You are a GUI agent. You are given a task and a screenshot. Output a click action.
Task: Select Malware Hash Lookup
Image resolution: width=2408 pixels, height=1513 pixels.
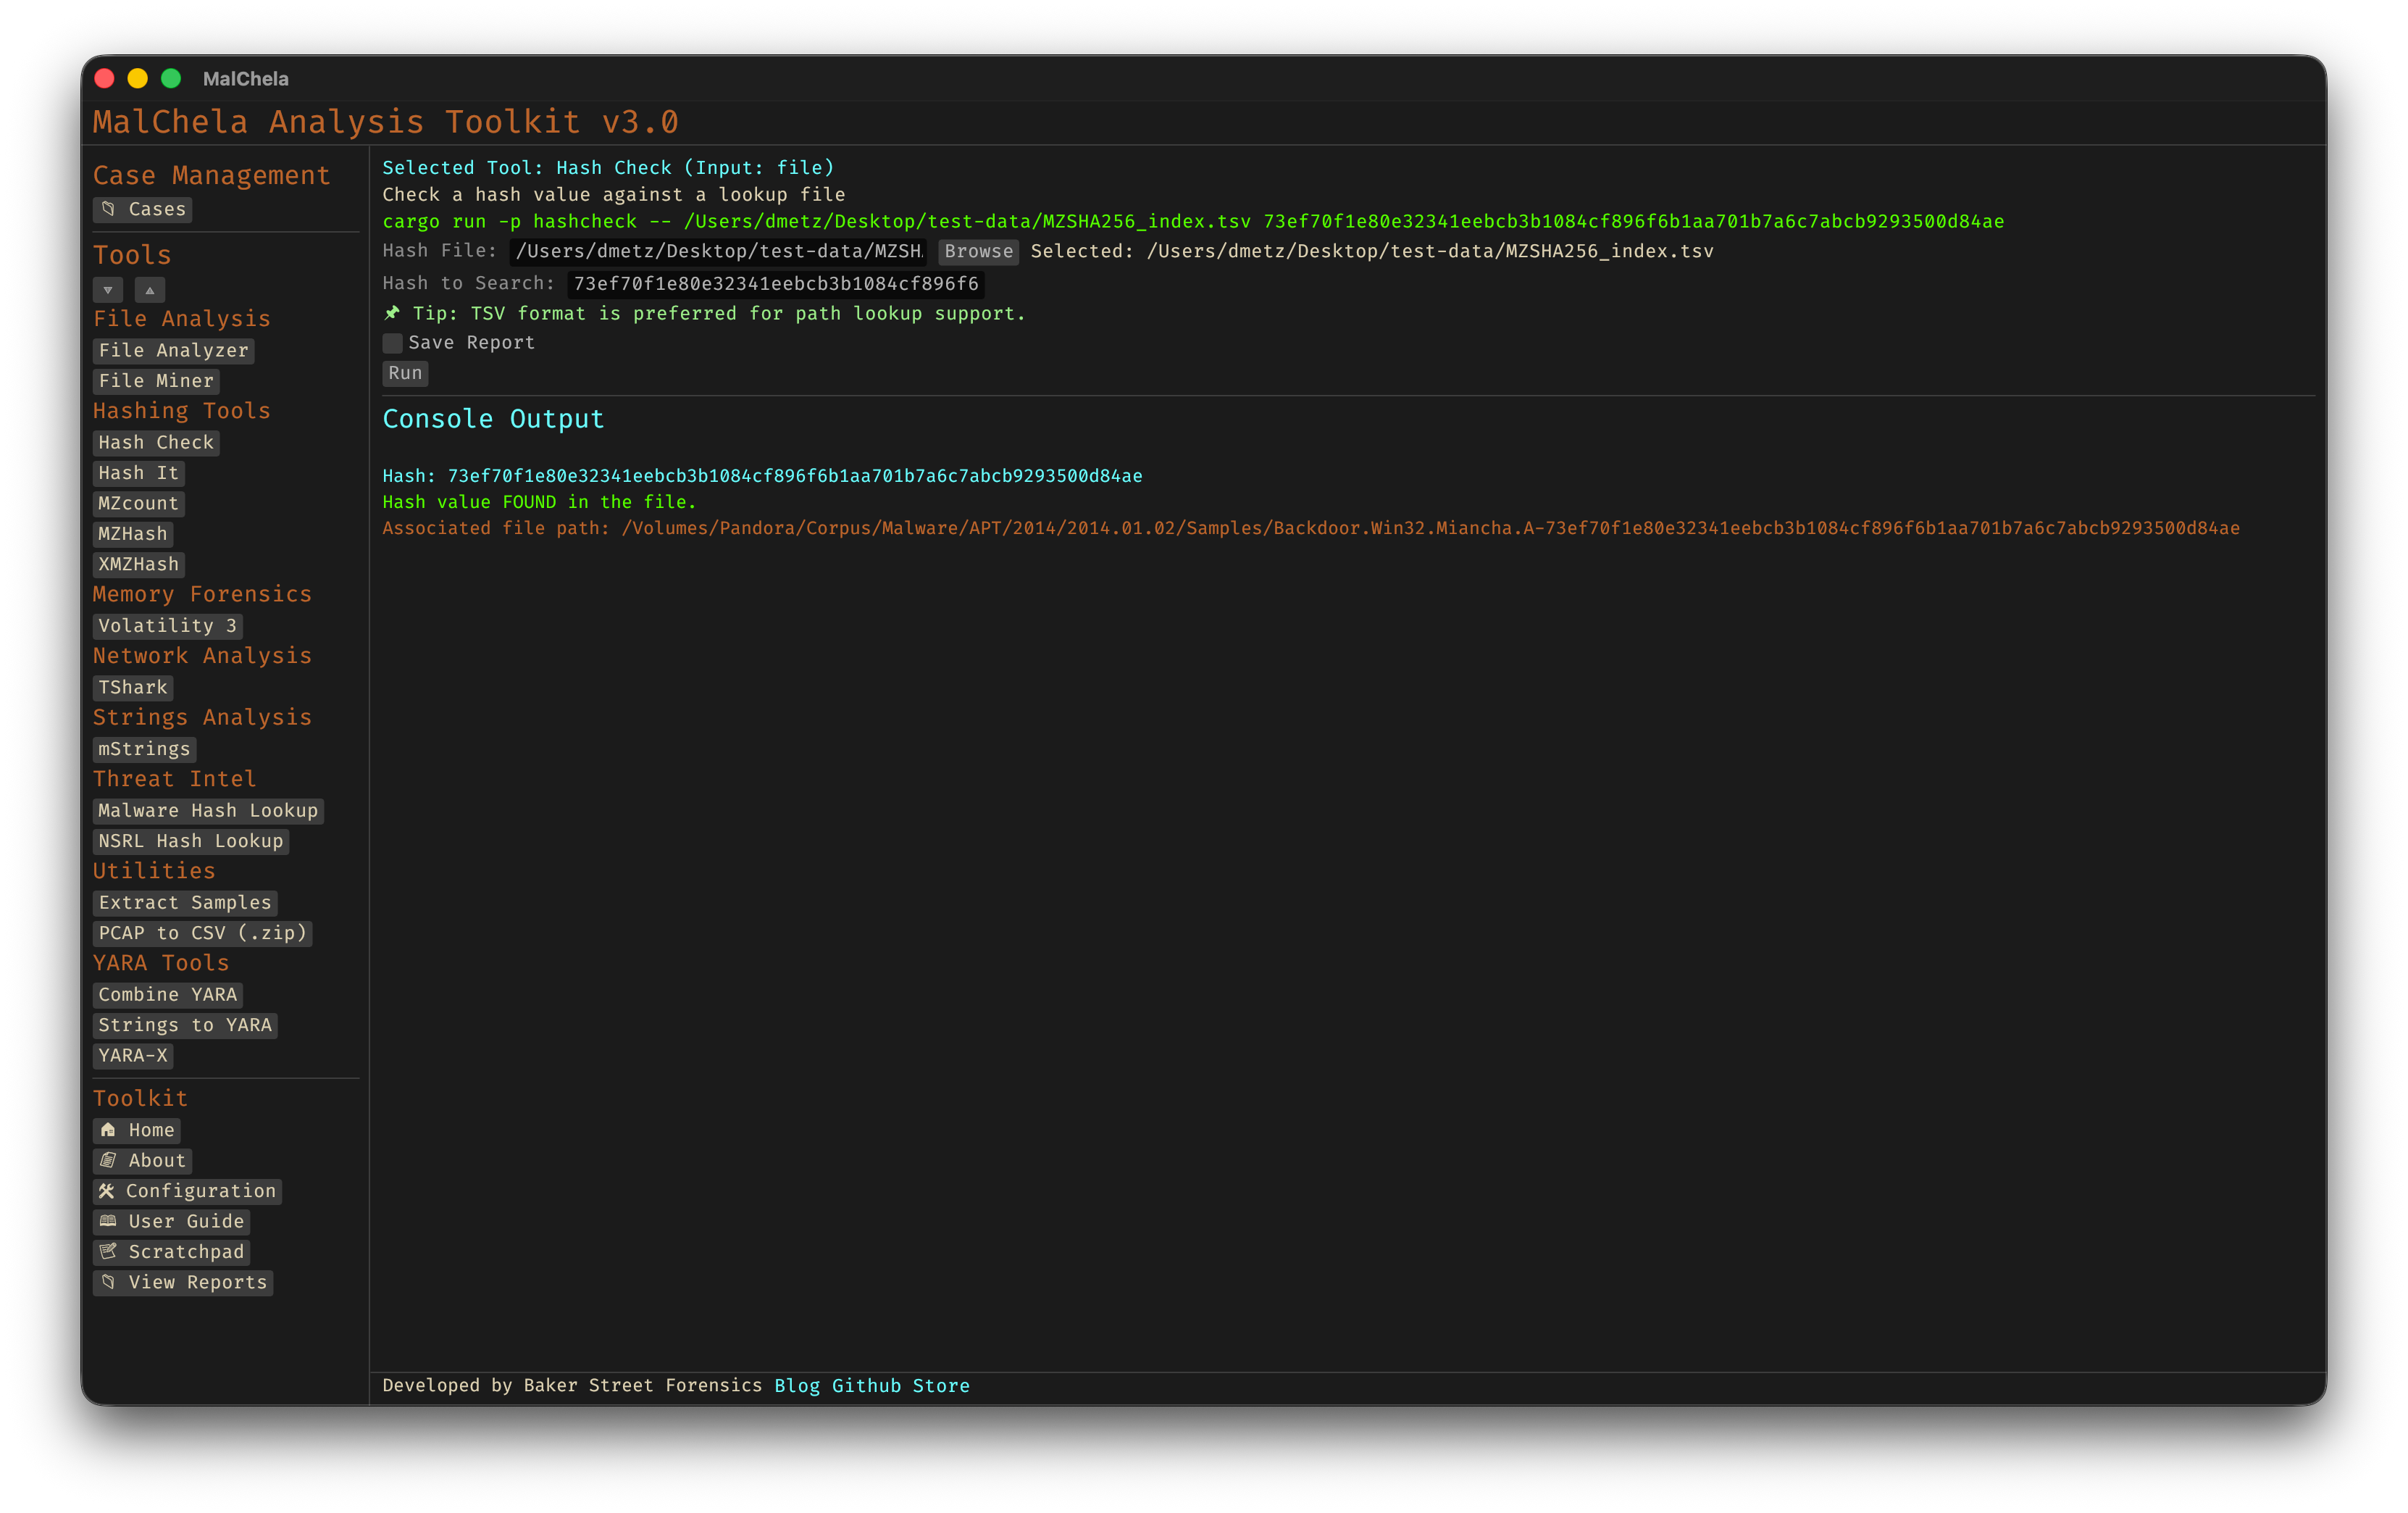click(x=208, y=811)
